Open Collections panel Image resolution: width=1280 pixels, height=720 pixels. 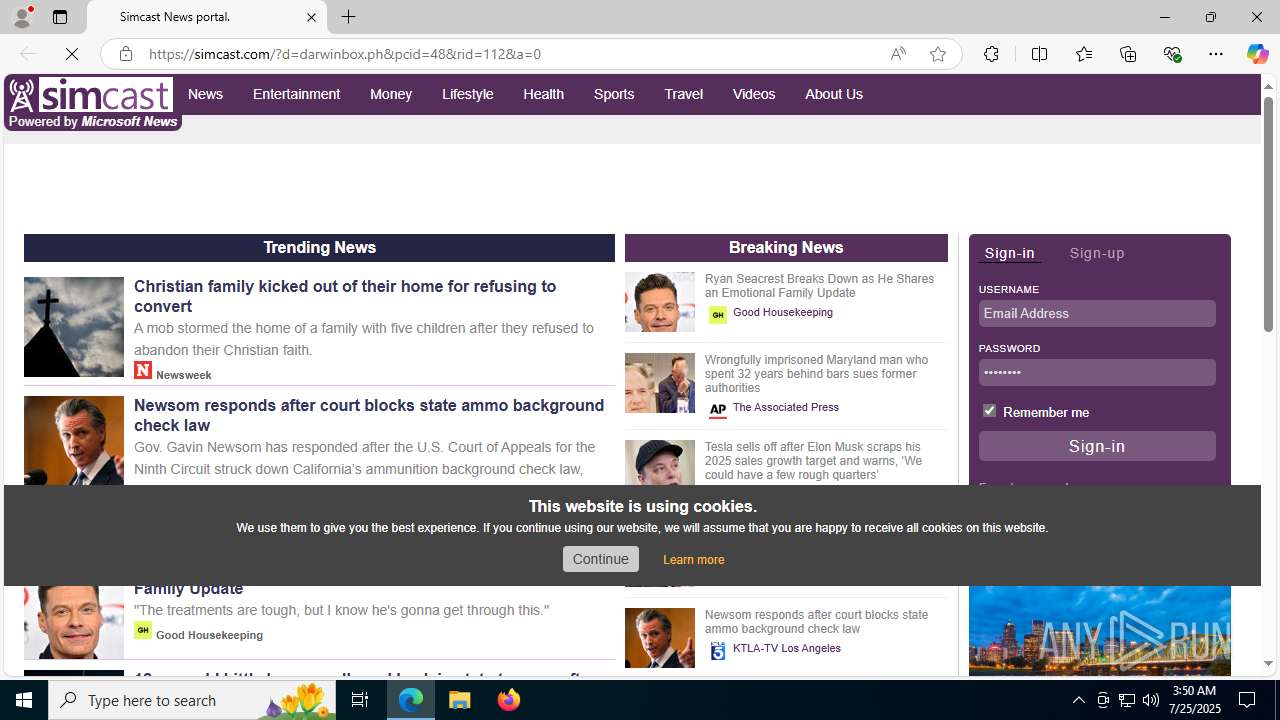point(1128,54)
